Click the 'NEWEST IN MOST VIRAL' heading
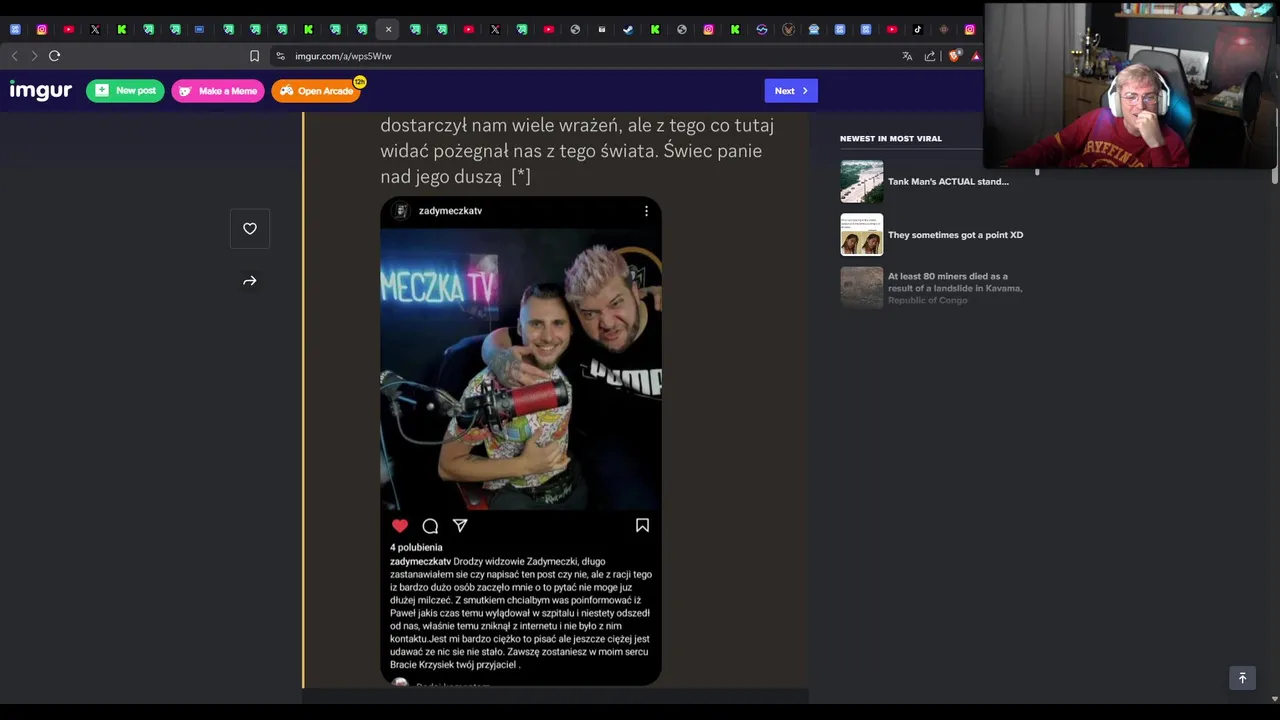 point(891,139)
